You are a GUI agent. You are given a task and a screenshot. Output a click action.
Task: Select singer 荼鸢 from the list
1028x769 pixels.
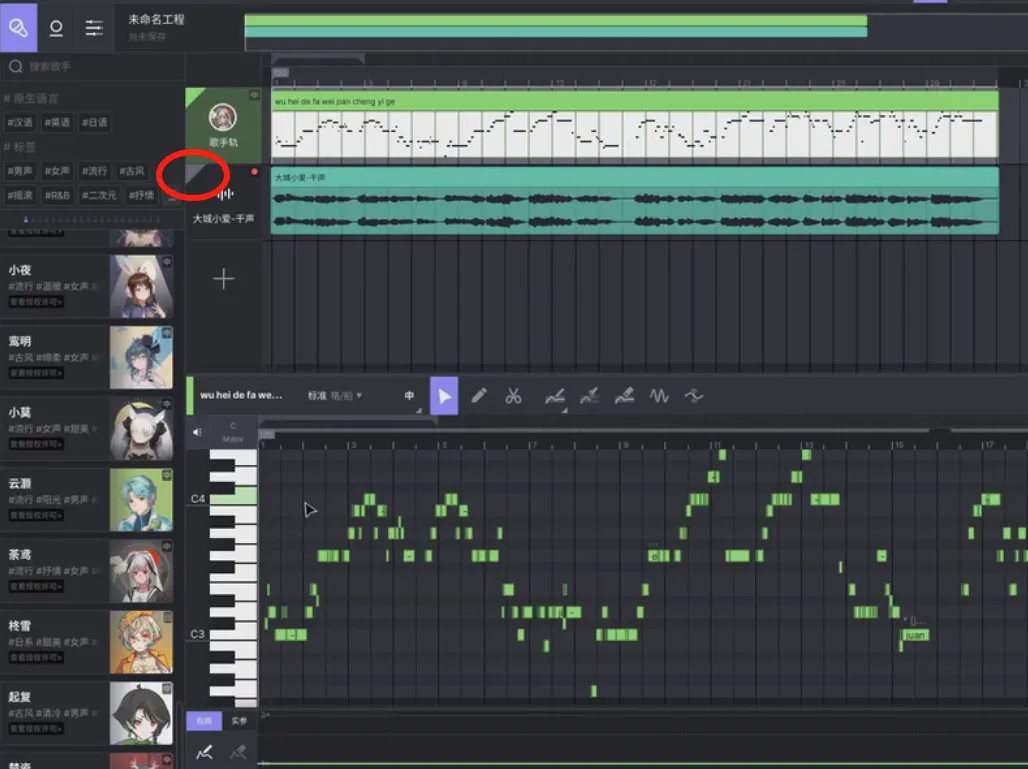pyautogui.click(x=88, y=572)
